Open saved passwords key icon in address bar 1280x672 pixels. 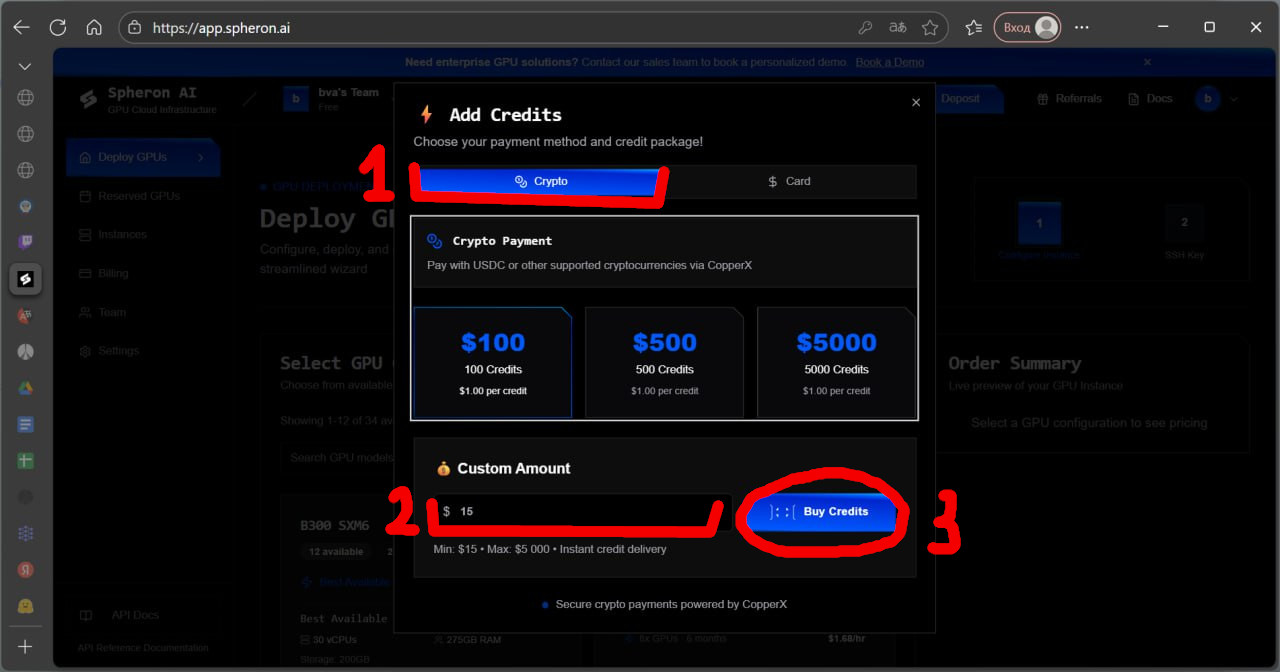tap(866, 28)
